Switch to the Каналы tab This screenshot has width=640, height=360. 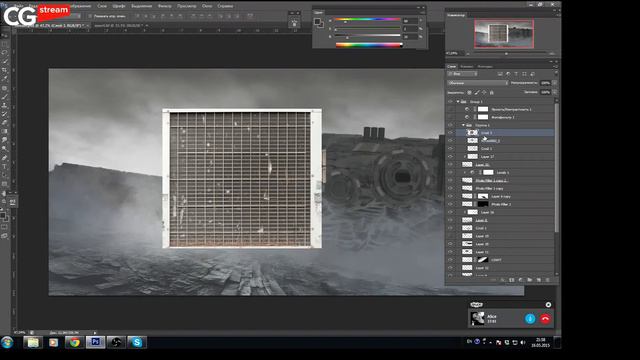(467, 66)
